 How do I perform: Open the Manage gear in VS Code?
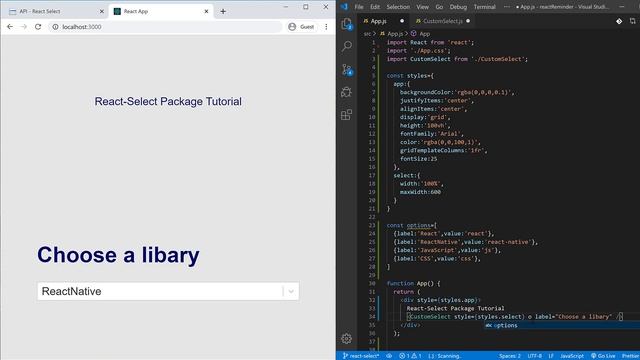[347, 338]
